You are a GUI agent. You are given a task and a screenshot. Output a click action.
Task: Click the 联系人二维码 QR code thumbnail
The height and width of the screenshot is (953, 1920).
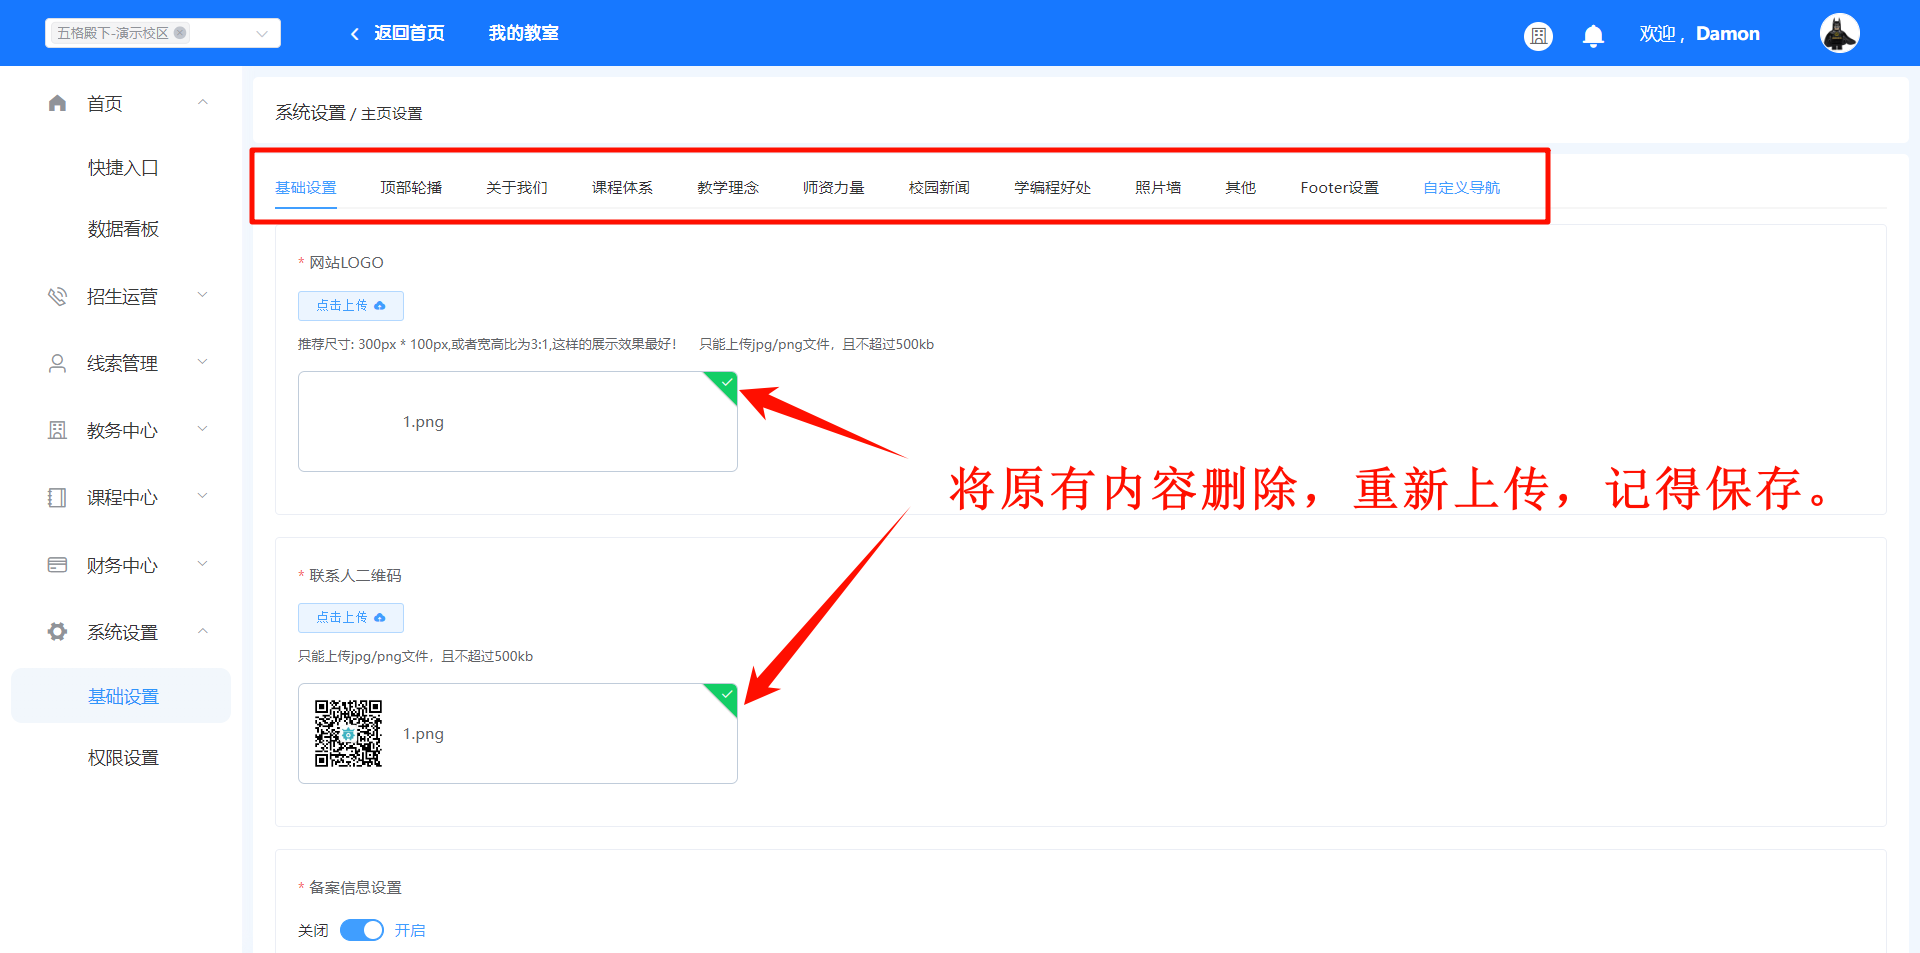pos(348,733)
